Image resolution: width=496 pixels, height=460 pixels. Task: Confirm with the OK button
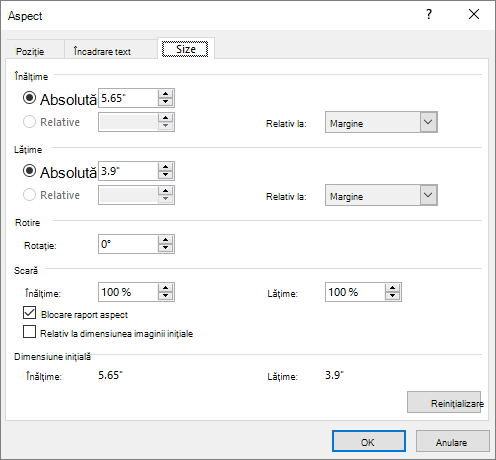click(x=369, y=441)
